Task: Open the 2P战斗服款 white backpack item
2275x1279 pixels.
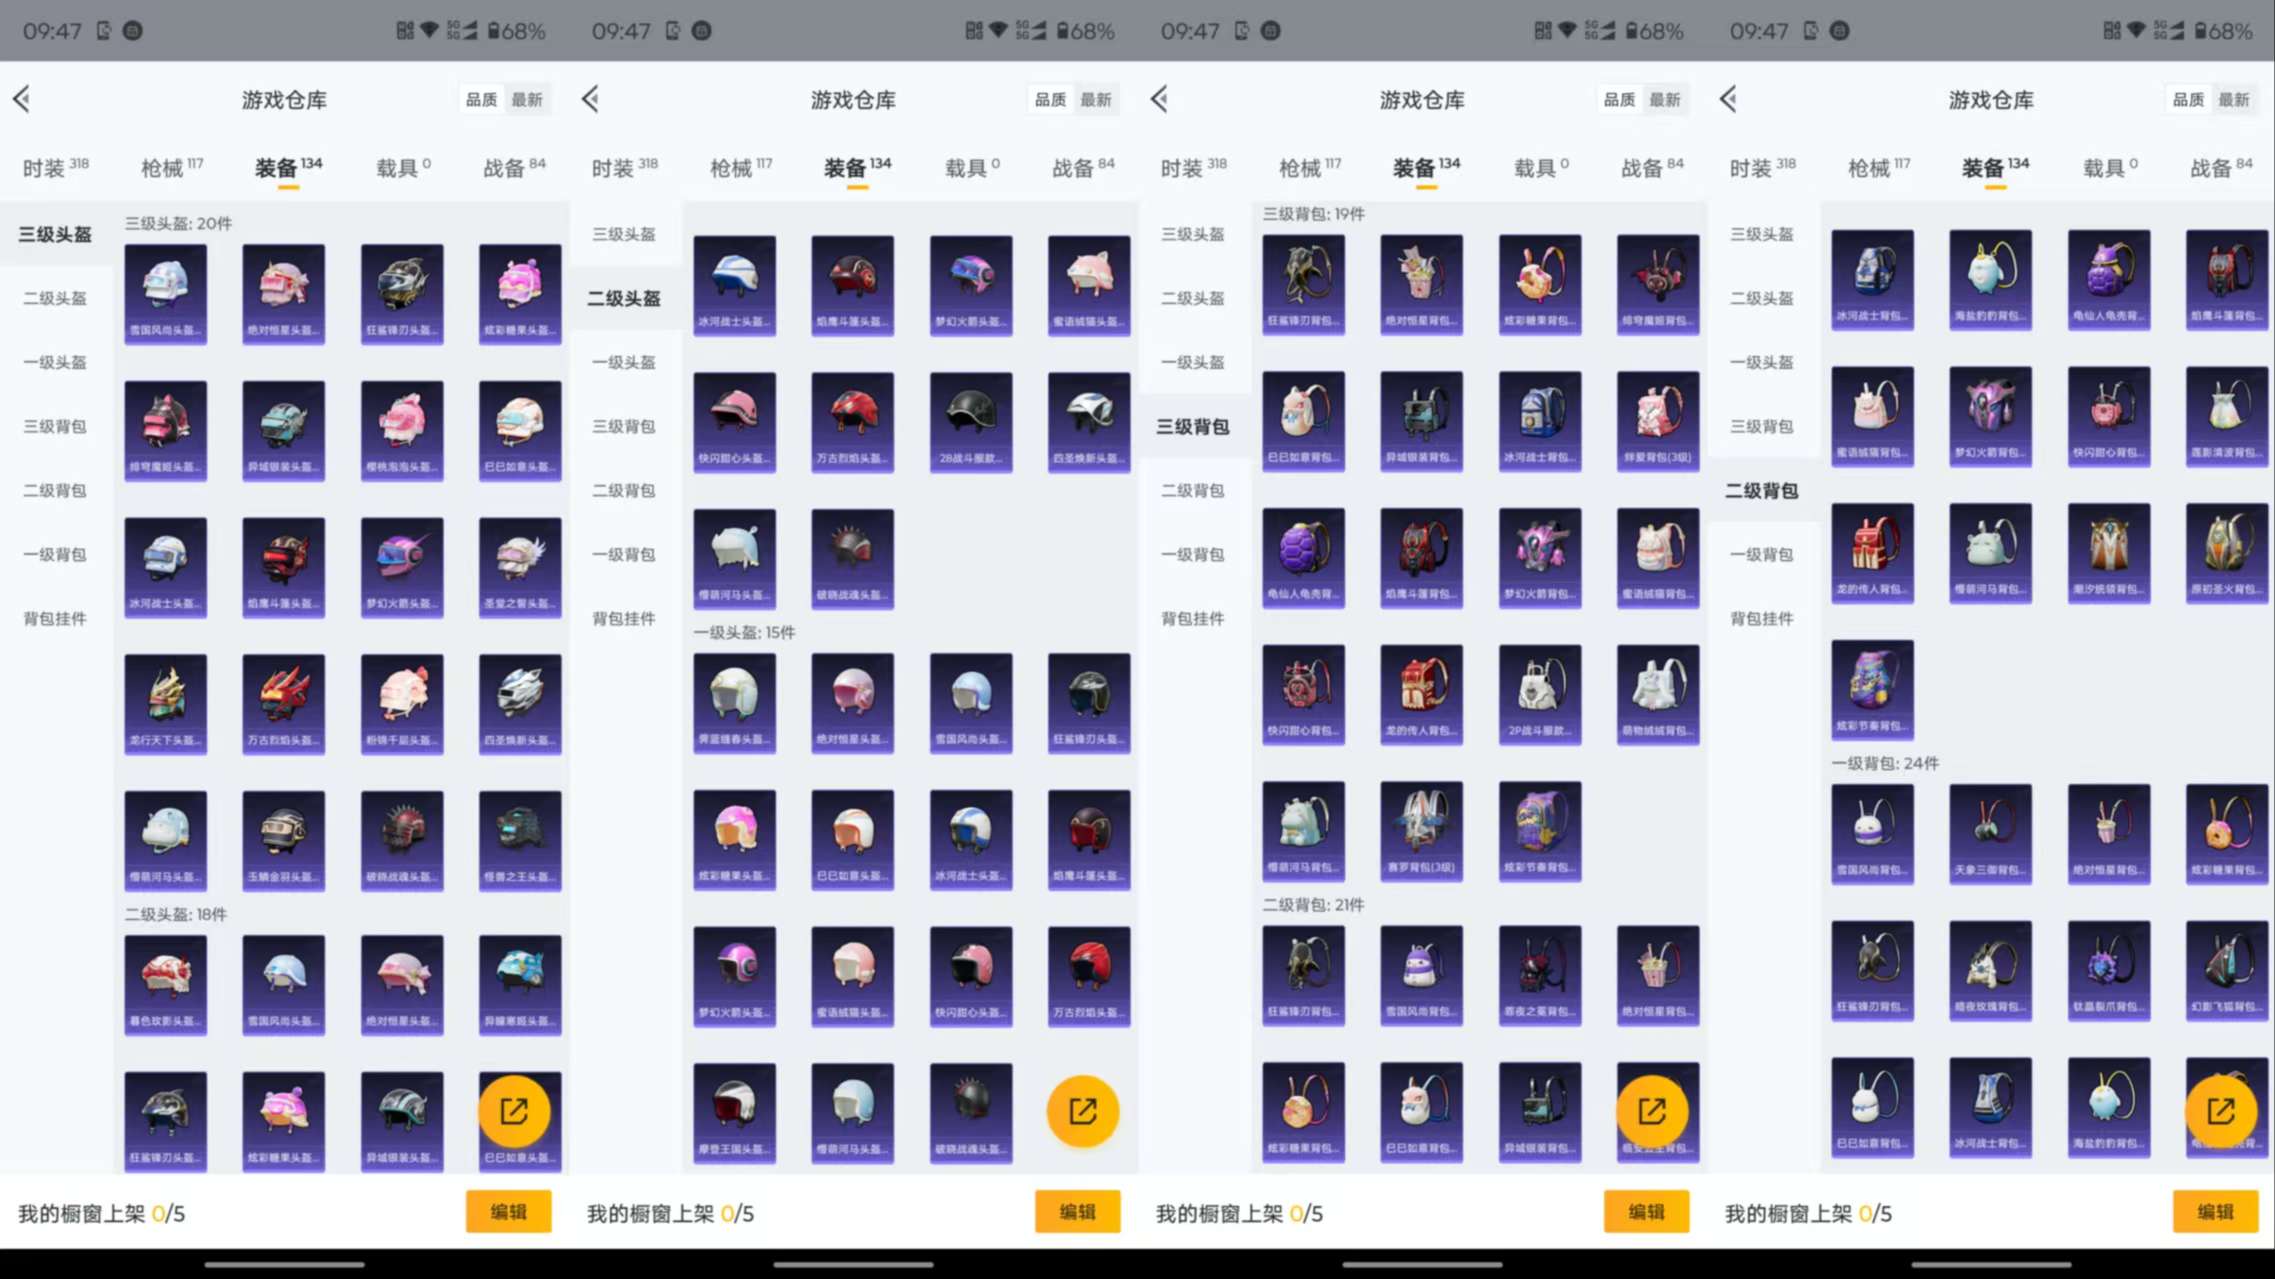Action: 1539,694
